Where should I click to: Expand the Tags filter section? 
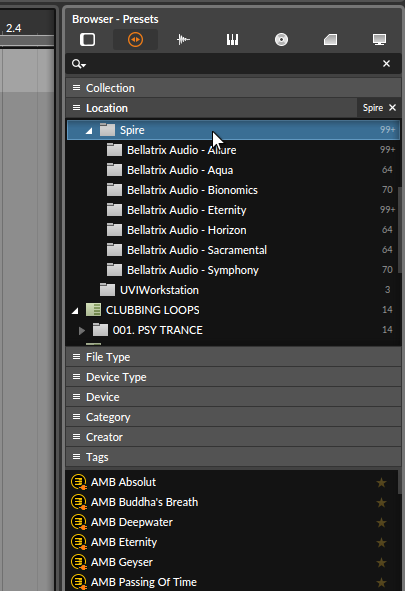(x=234, y=457)
